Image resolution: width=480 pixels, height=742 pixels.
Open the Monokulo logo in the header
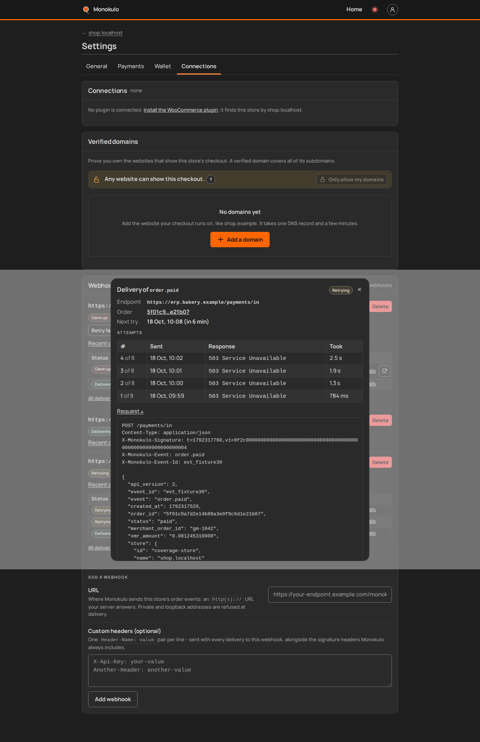click(x=100, y=9)
